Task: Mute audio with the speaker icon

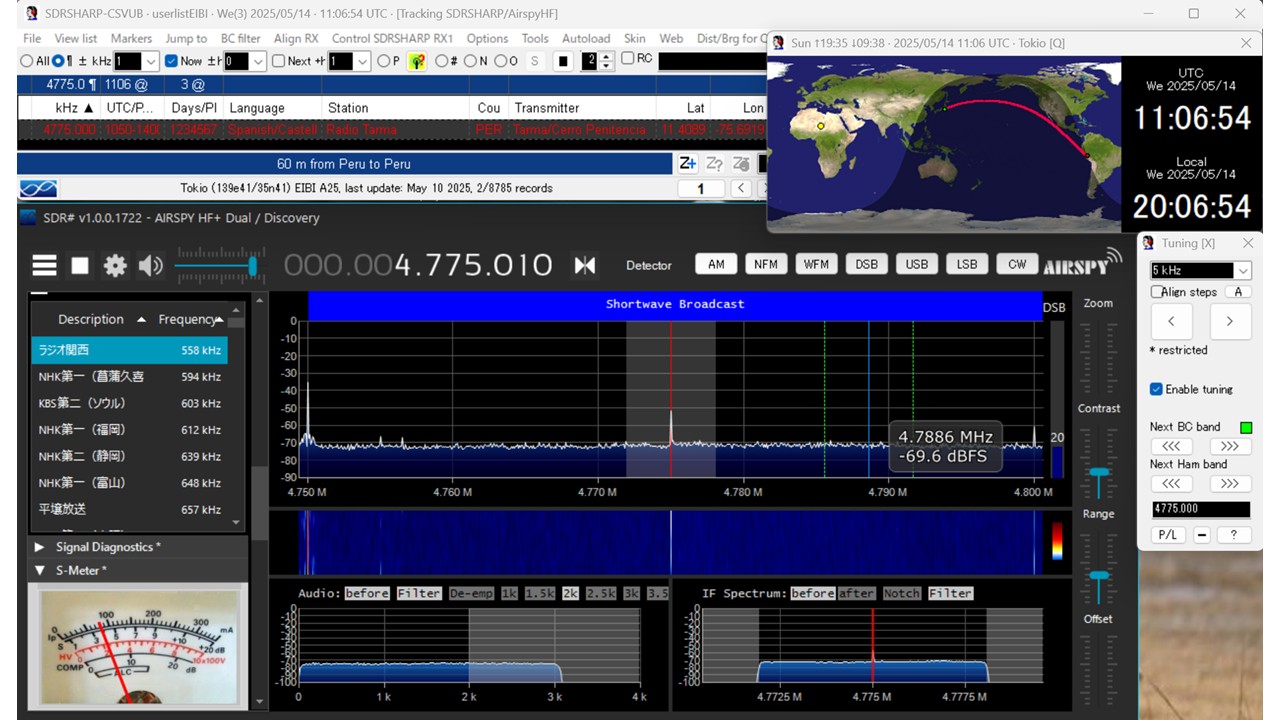Action: 151,265
